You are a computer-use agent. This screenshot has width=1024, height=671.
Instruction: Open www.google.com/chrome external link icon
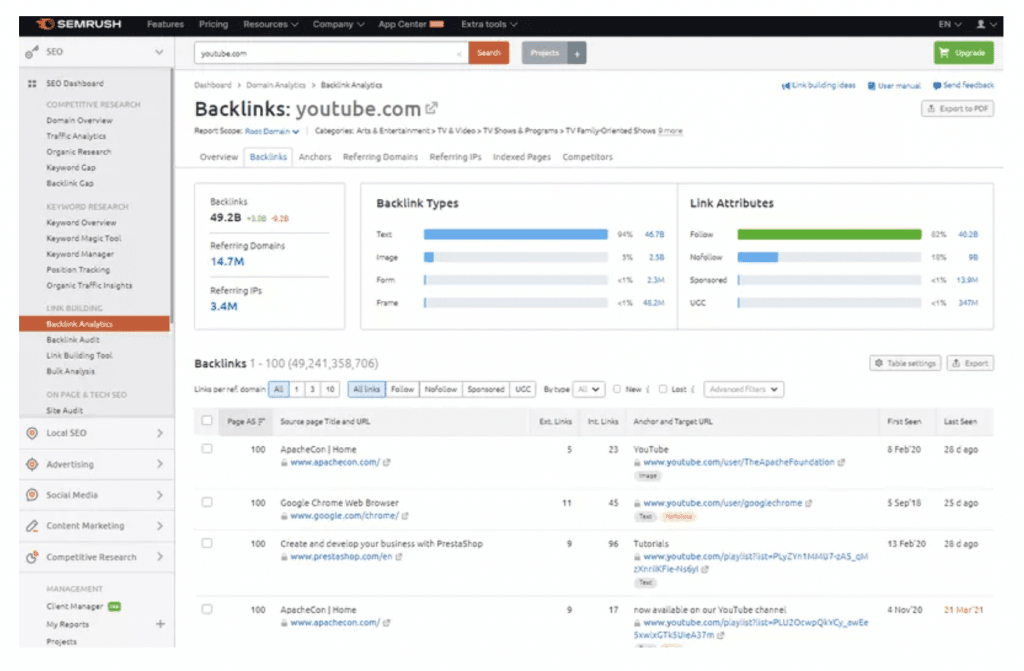coord(405,516)
